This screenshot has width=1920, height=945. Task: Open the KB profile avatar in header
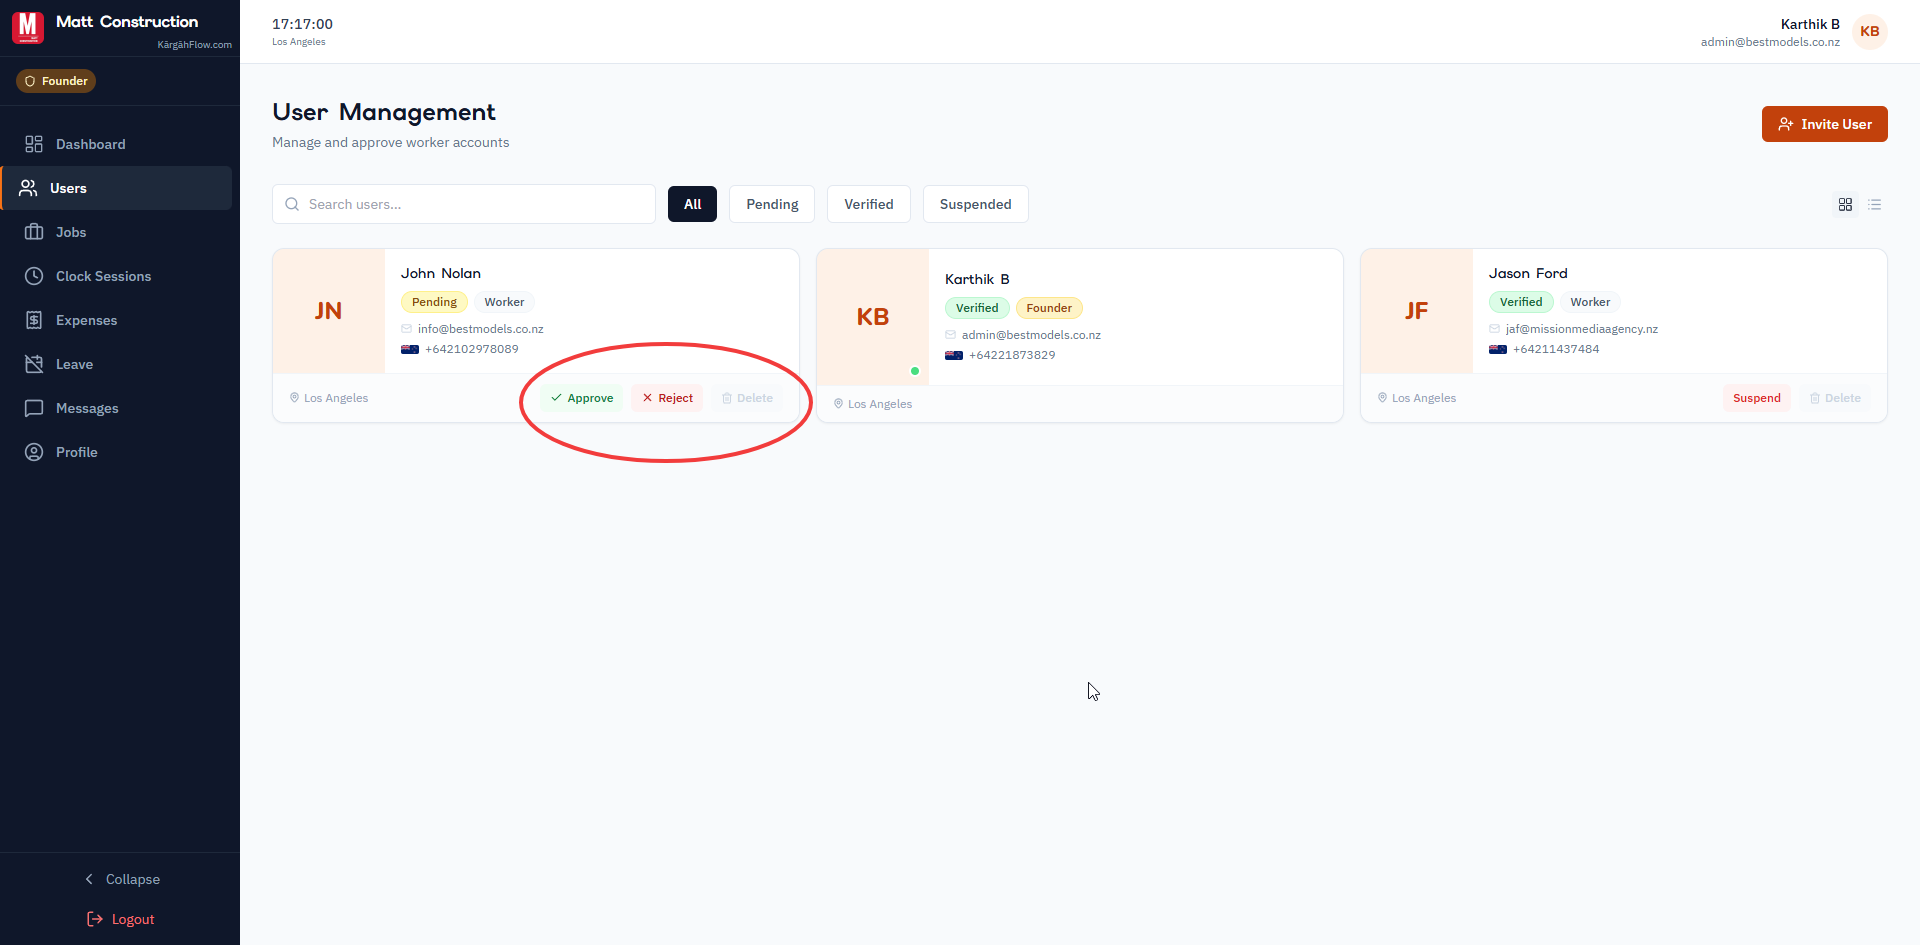(1869, 31)
